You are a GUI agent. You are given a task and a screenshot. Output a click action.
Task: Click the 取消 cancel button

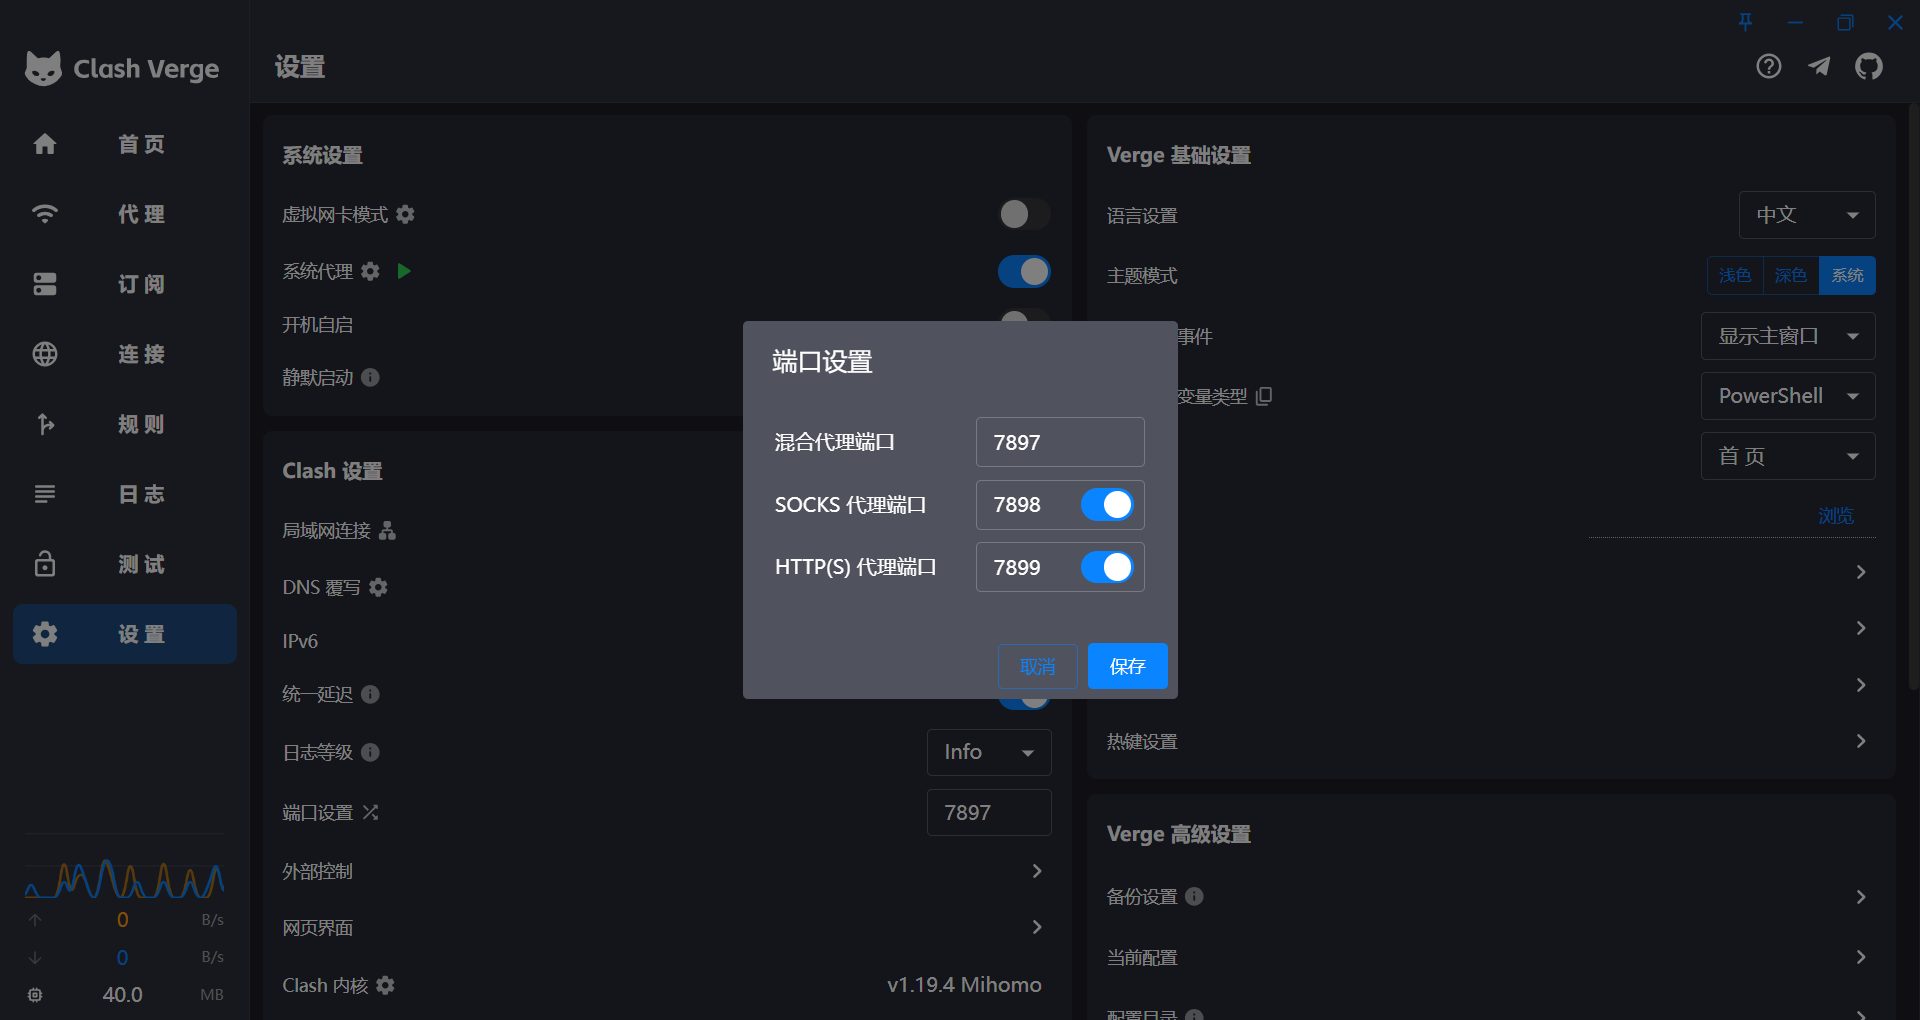point(1037,666)
